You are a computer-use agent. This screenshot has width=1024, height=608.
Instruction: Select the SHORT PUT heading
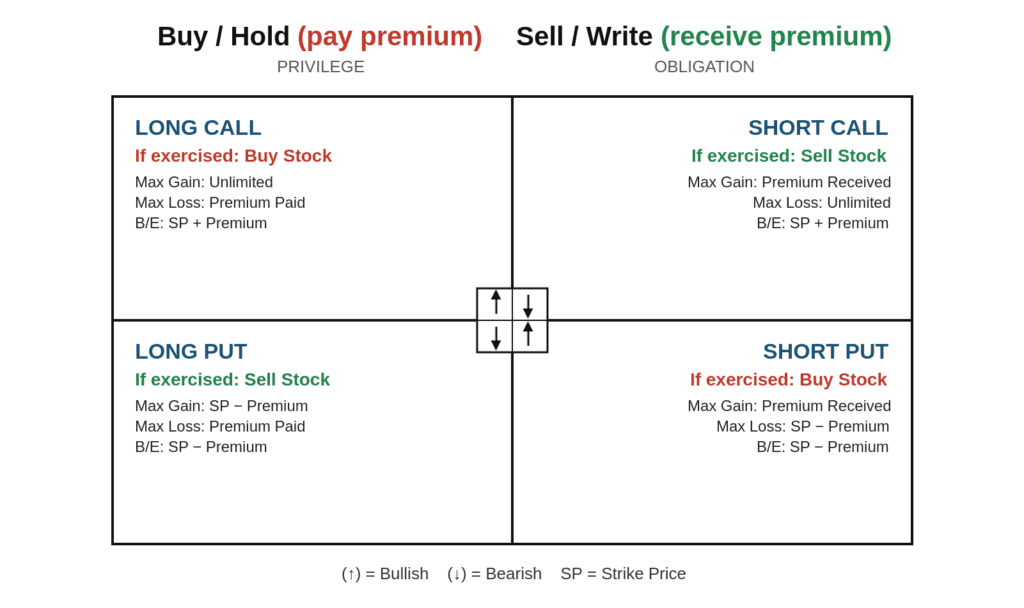point(825,351)
